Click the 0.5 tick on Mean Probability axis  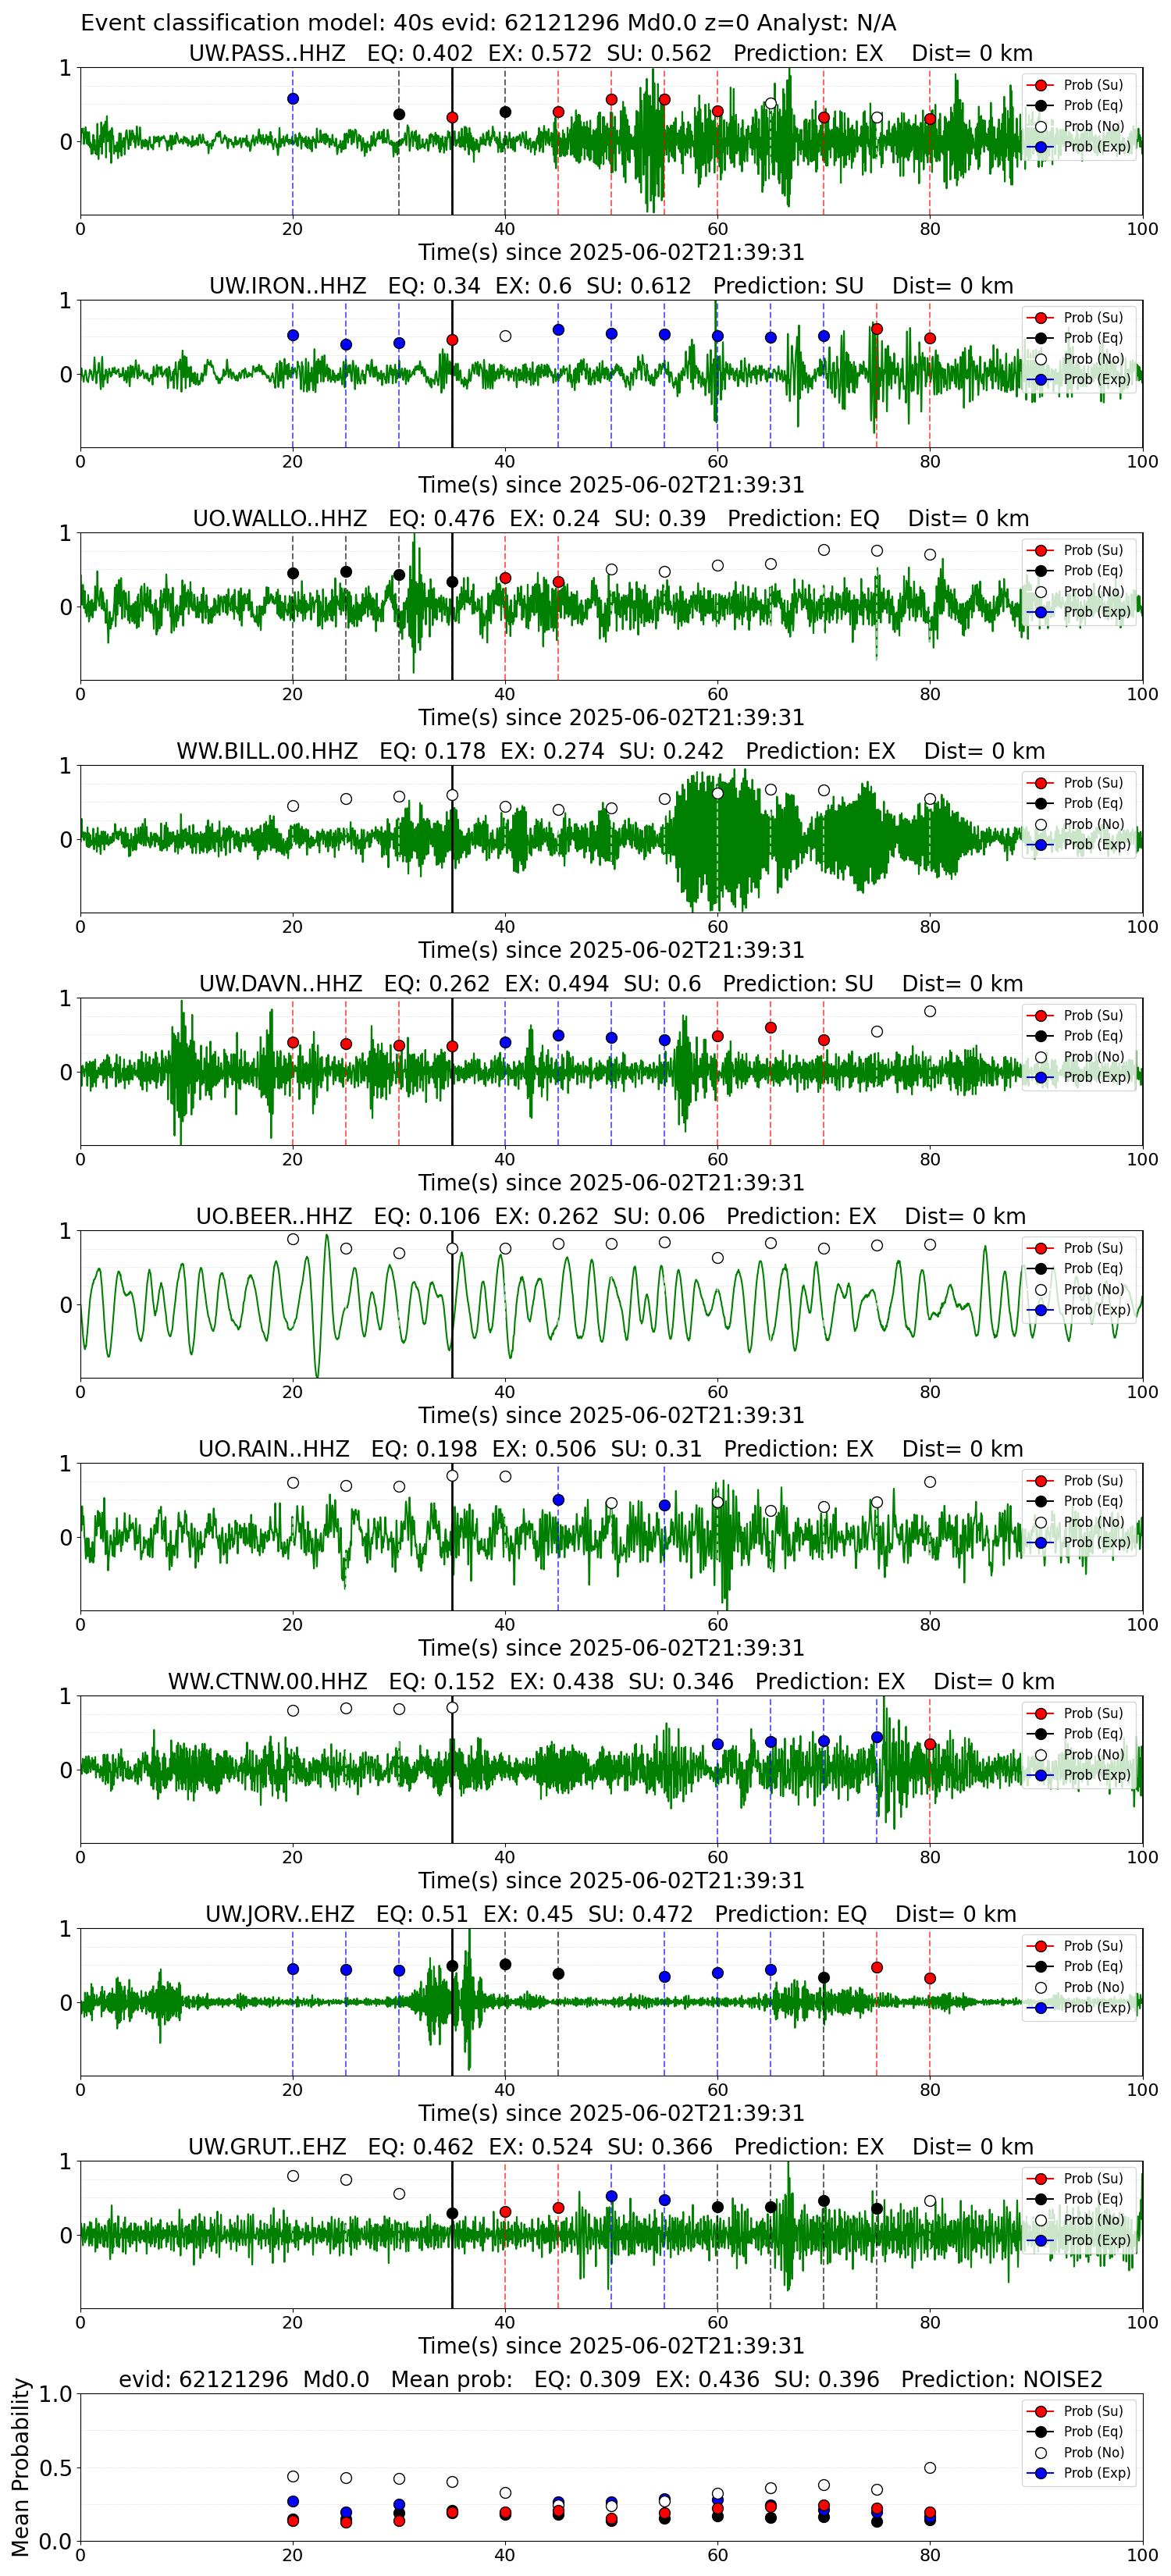(55, 2468)
